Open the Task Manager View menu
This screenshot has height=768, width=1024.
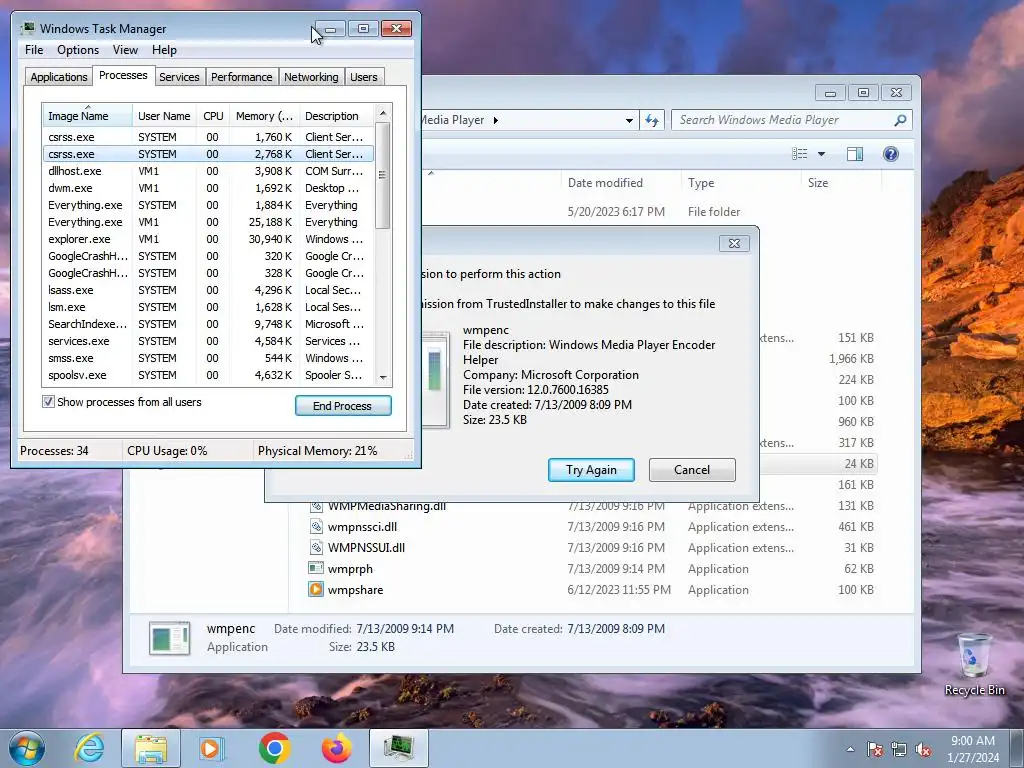click(x=125, y=50)
